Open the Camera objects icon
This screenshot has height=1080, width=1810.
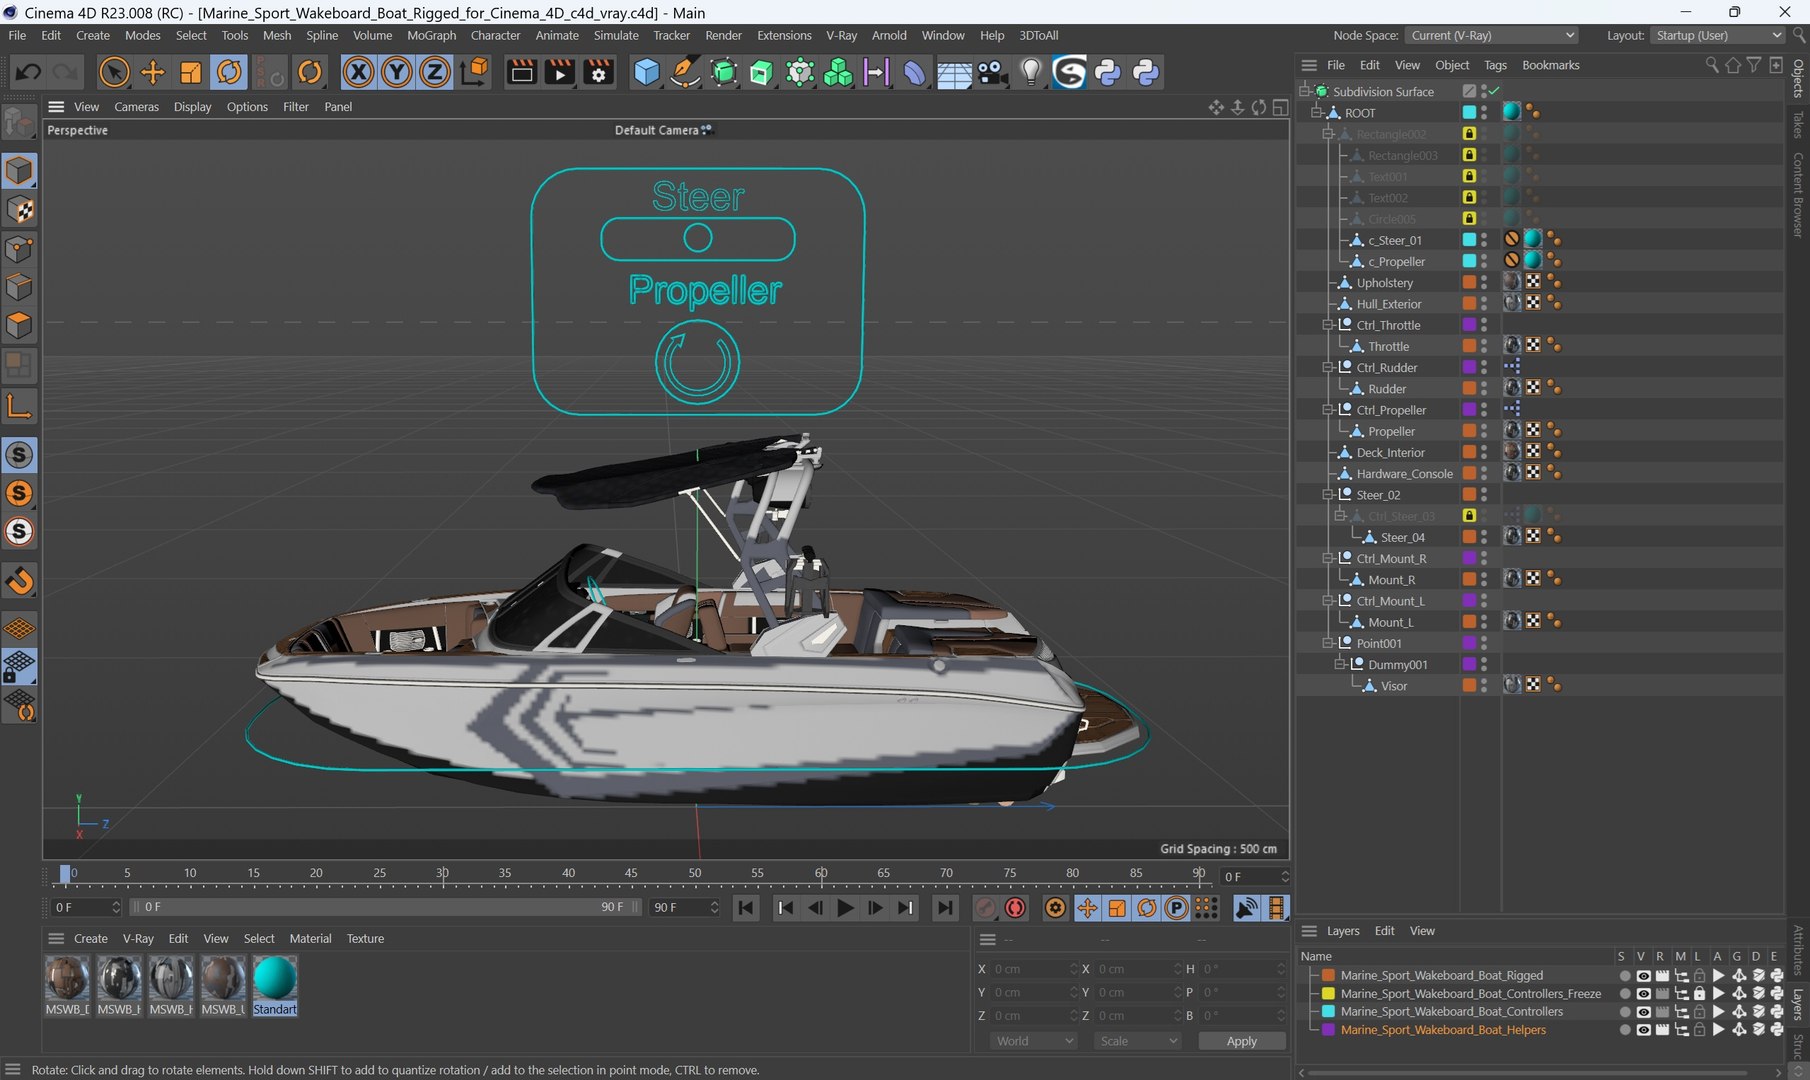pyautogui.click(x=992, y=72)
